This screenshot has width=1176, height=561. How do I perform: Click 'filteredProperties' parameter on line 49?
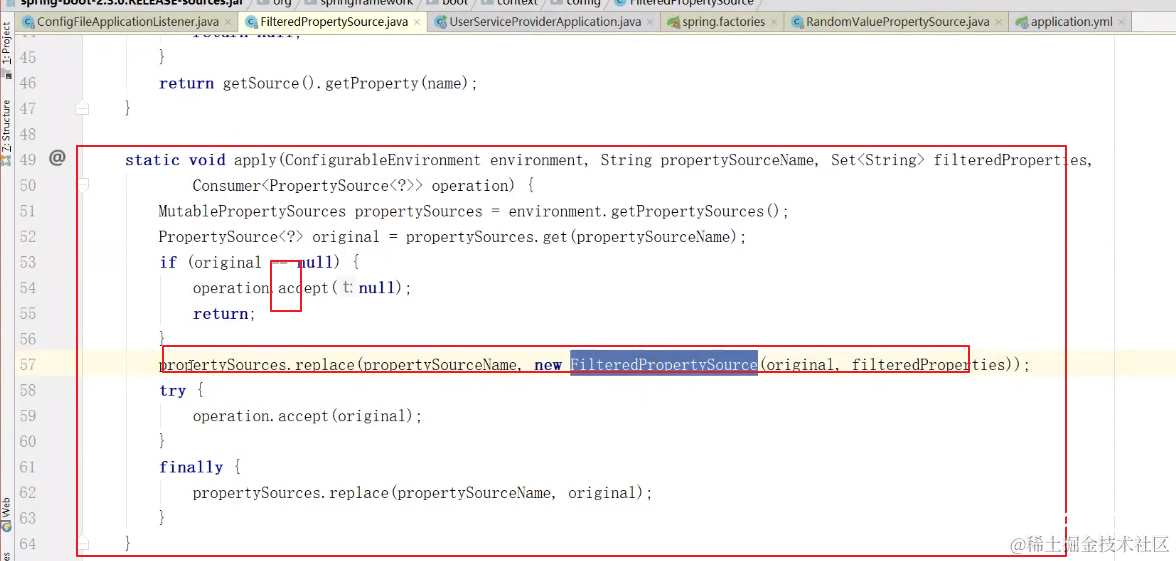(1009, 160)
